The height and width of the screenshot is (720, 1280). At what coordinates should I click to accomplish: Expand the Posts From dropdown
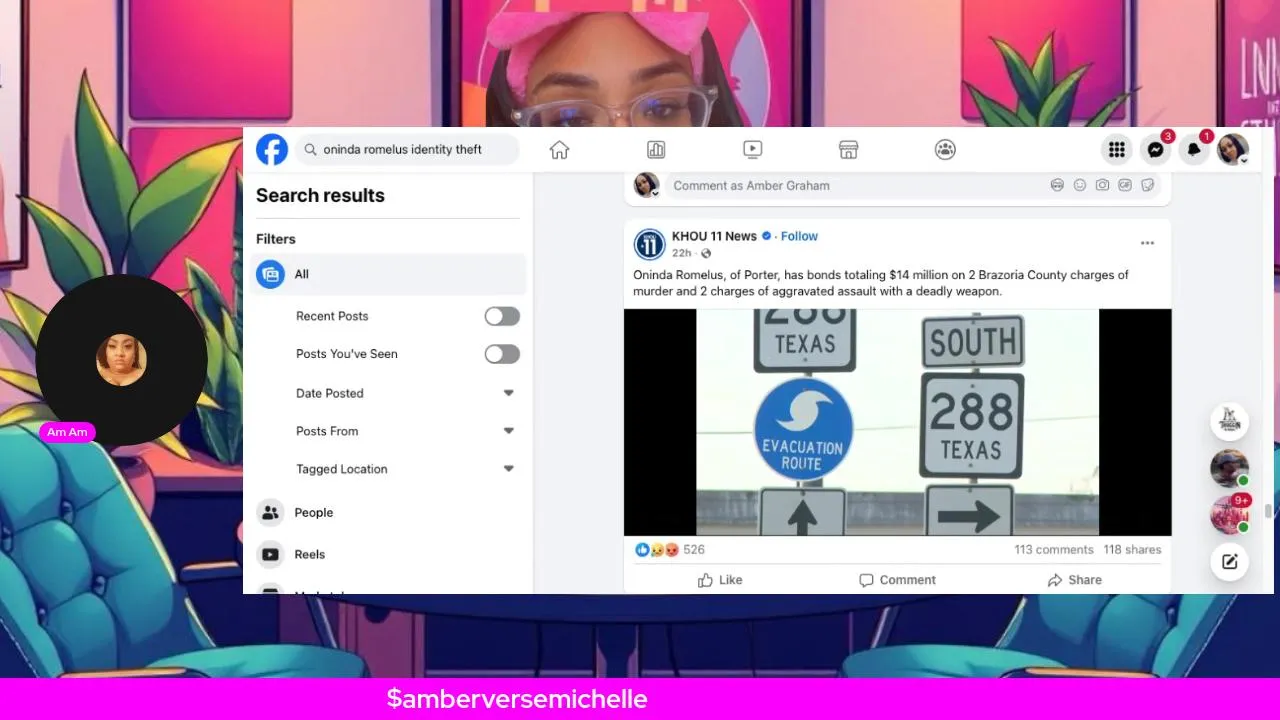click(508, 431)
